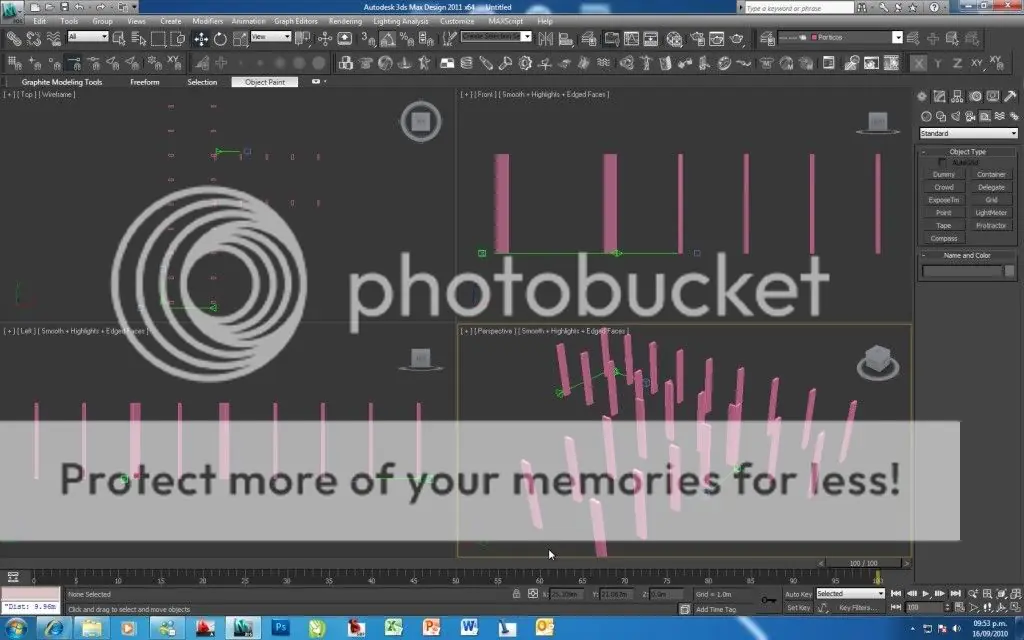Open the Key Filters dialog
The image size is (1024, 640).
click(858, 608)
